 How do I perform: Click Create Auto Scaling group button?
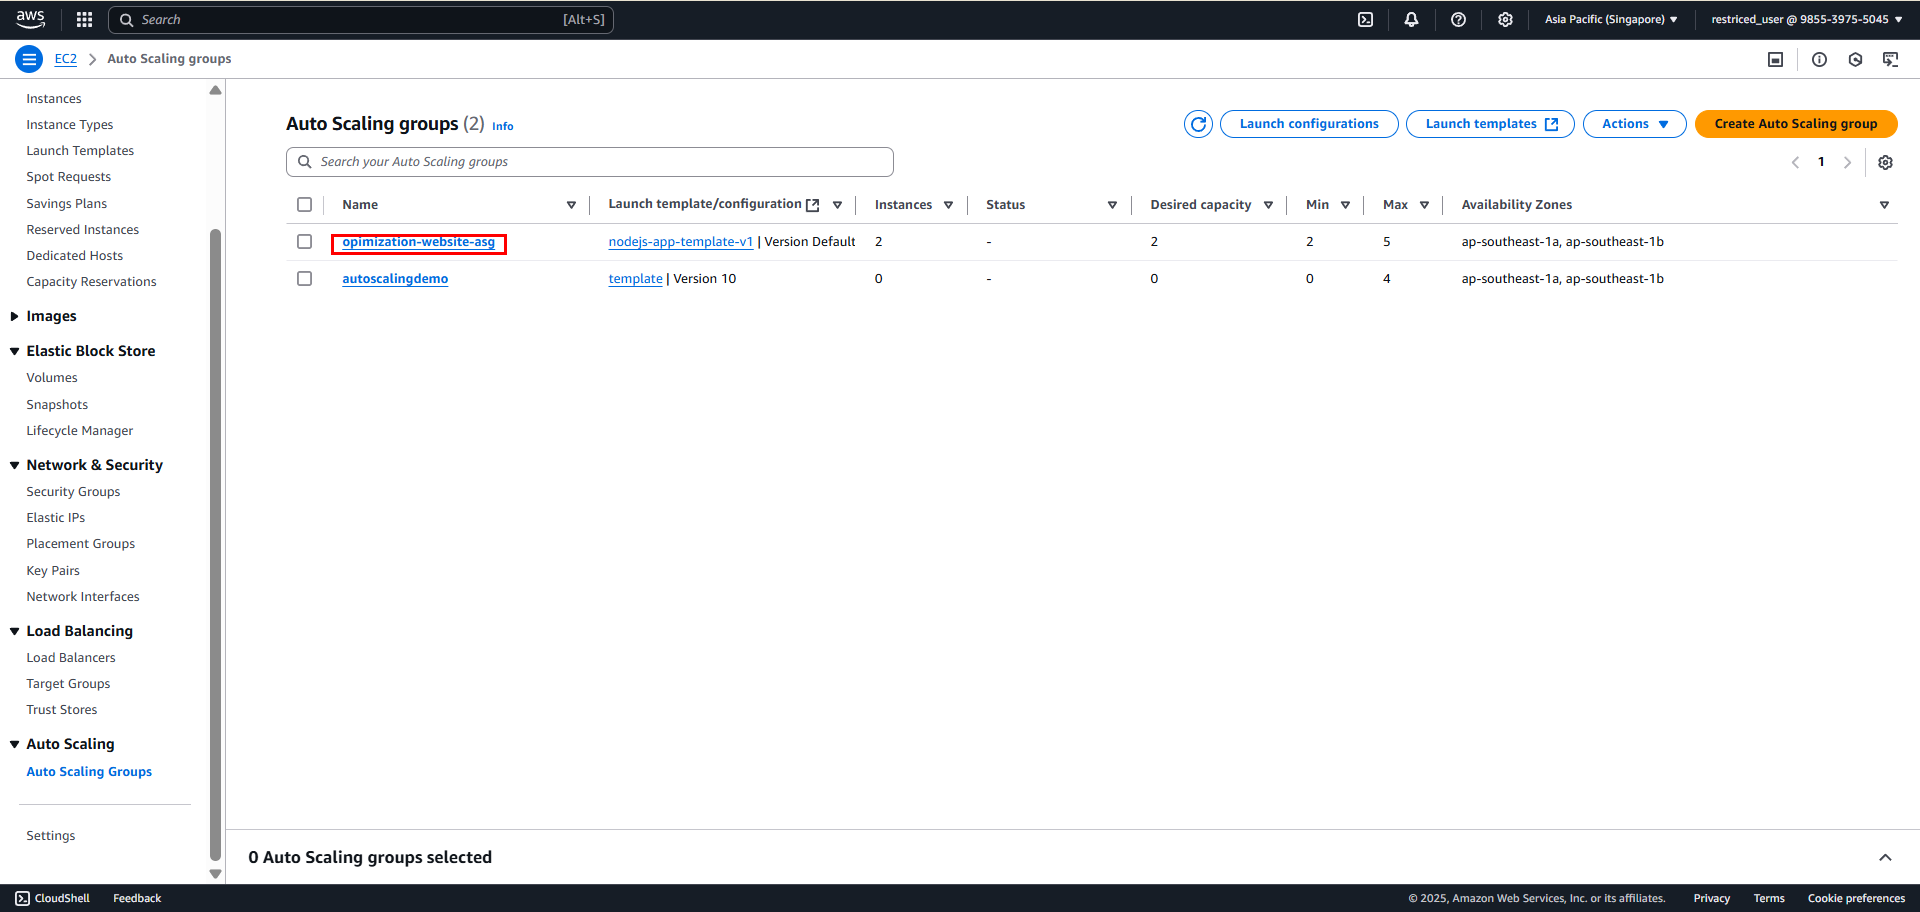point(1796,124)
